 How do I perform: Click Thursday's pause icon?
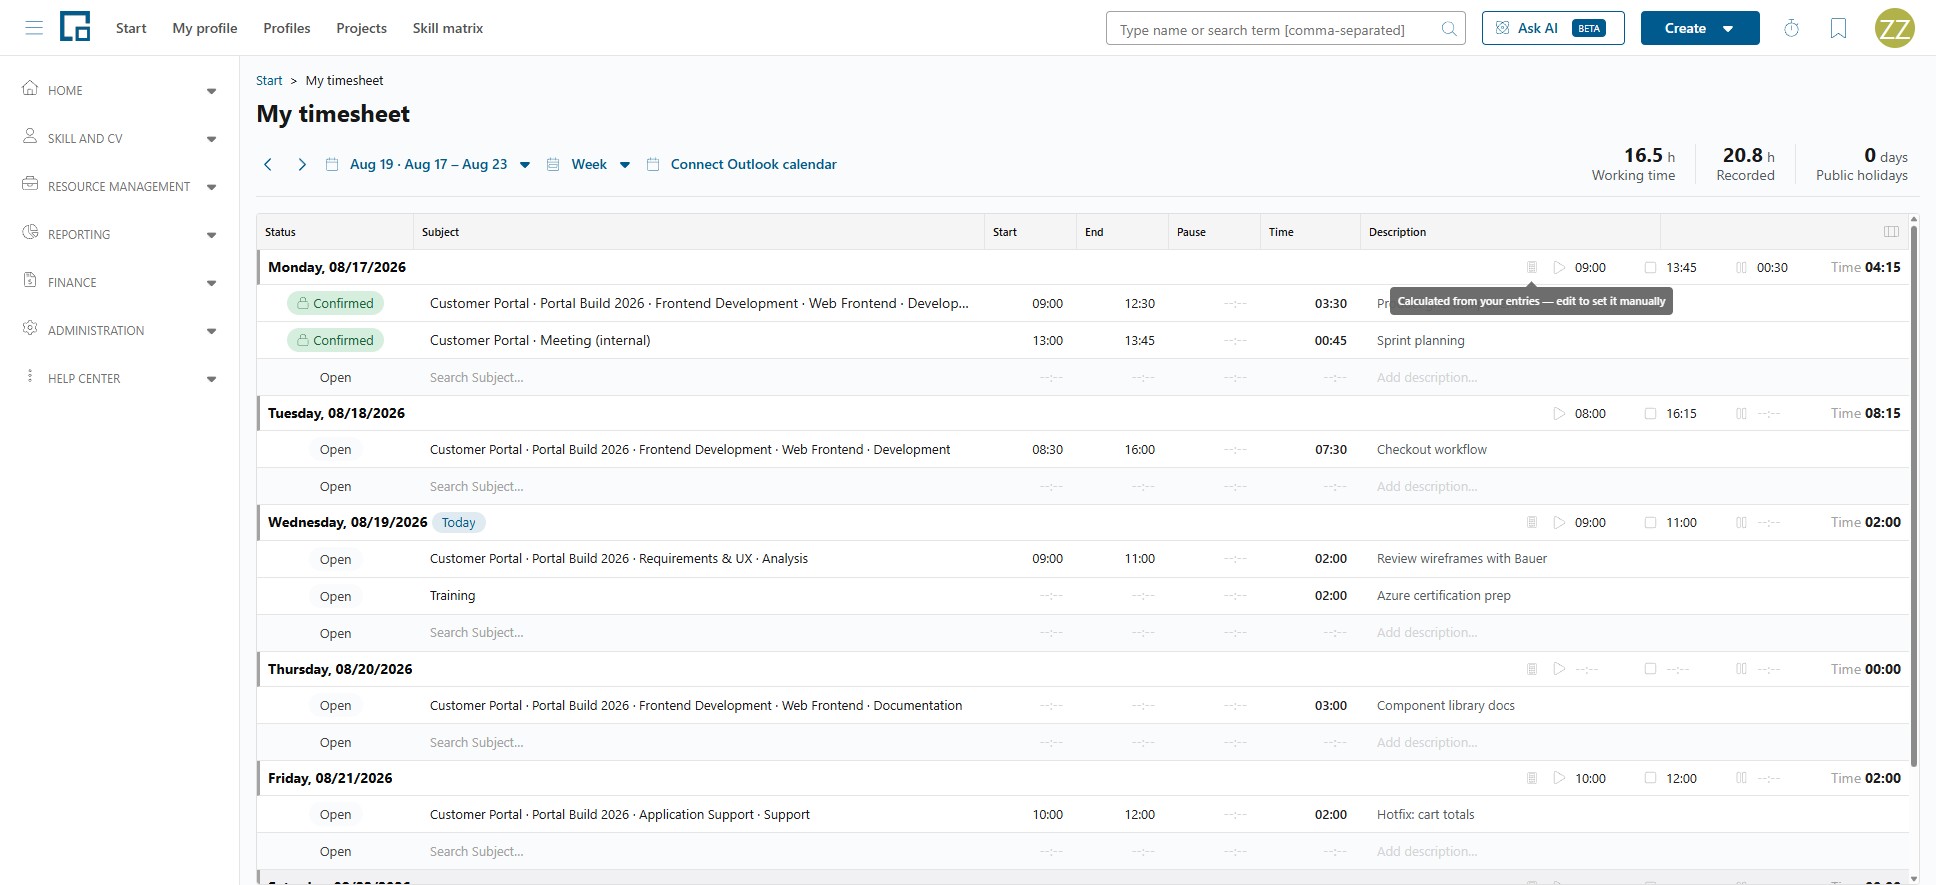point(1741,669)
